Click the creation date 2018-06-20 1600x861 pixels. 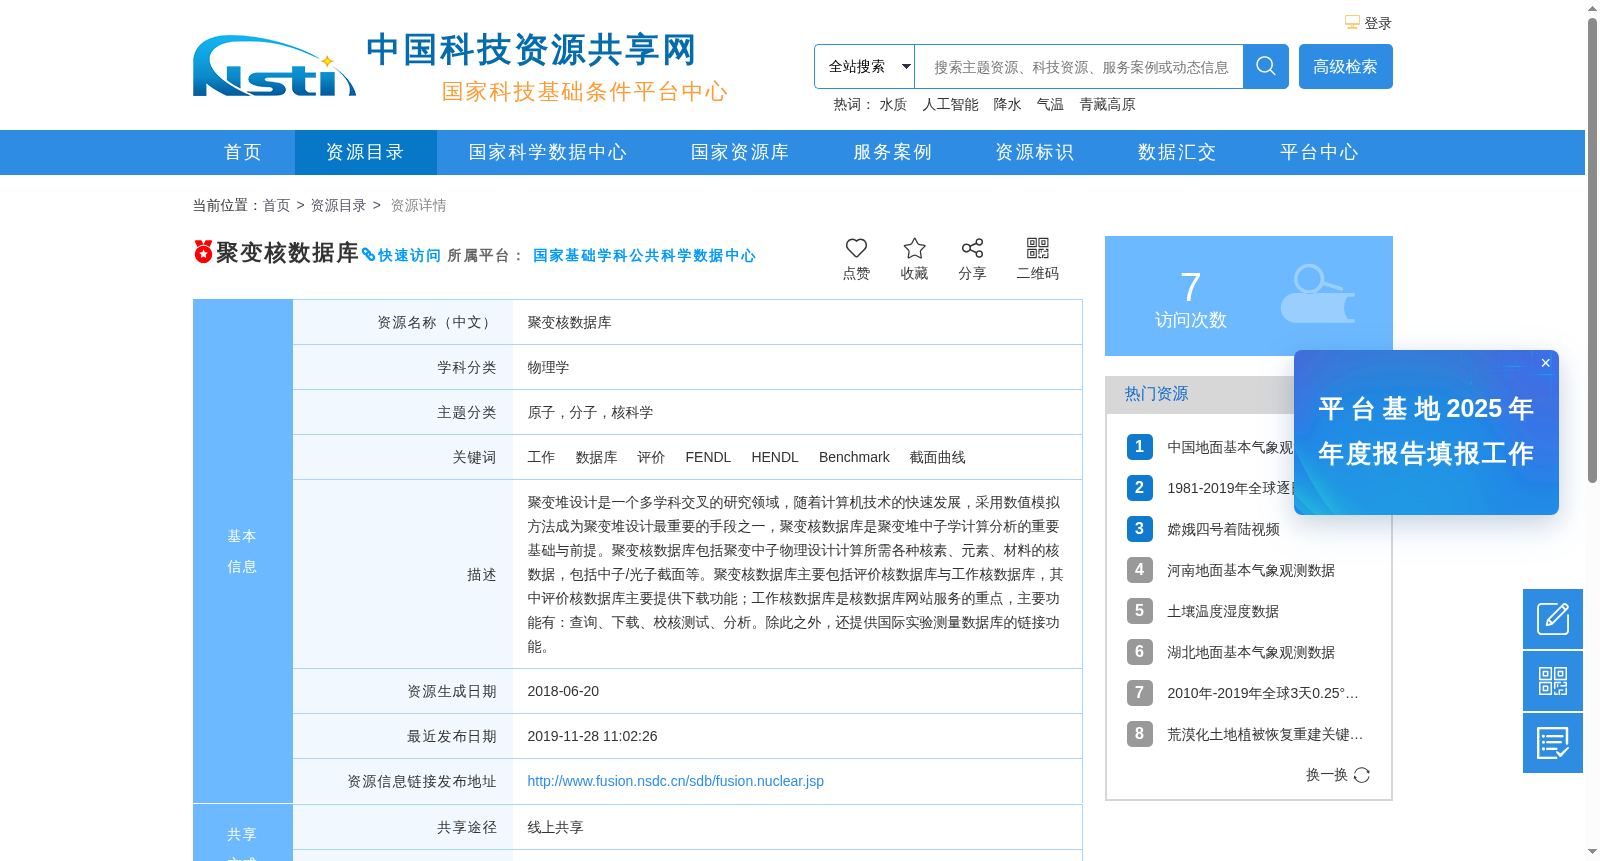[x=563, y=691]
